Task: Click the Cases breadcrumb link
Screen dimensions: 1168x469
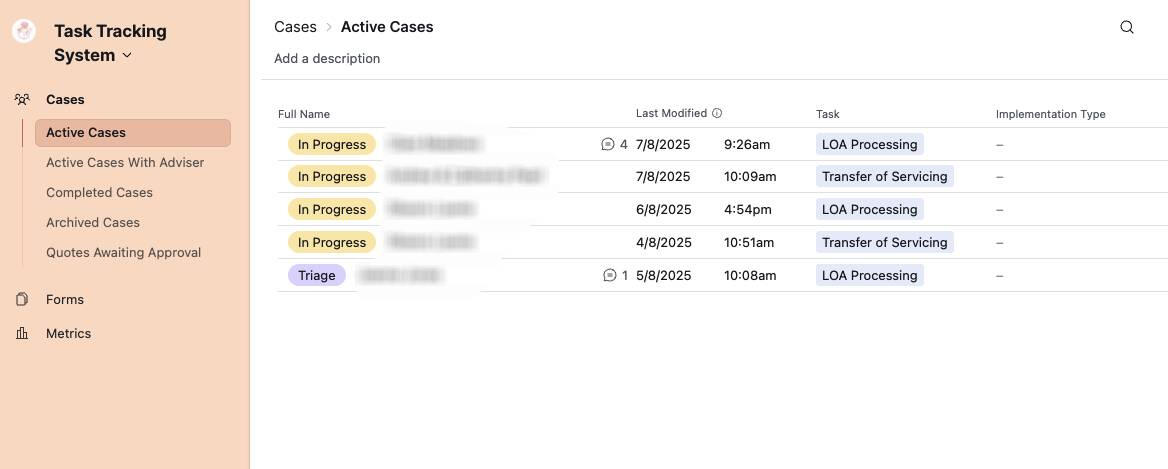Action: tap(295, 27)
